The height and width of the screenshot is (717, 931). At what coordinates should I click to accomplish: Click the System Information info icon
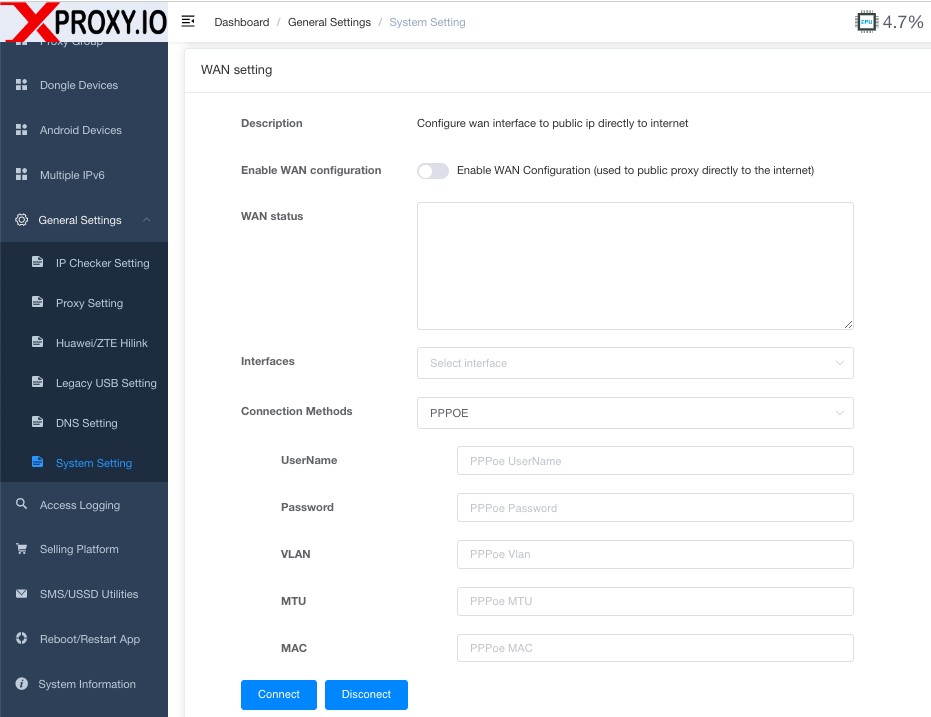coord(21,684)
